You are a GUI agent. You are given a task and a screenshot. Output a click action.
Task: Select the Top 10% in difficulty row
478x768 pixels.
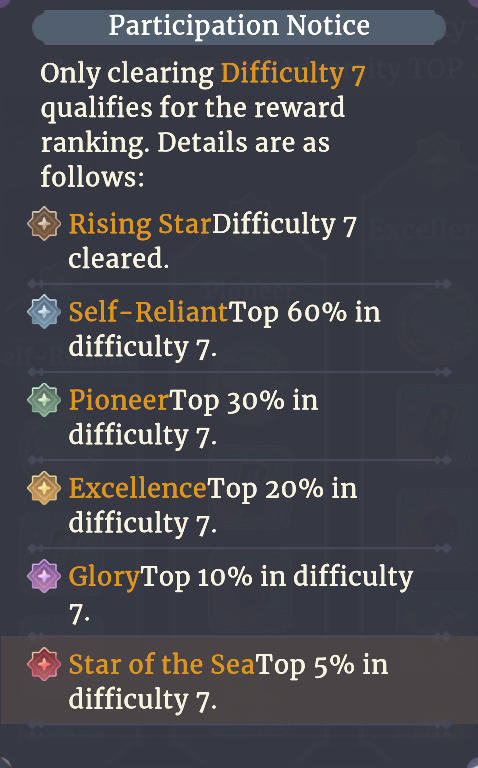point(239,592)
